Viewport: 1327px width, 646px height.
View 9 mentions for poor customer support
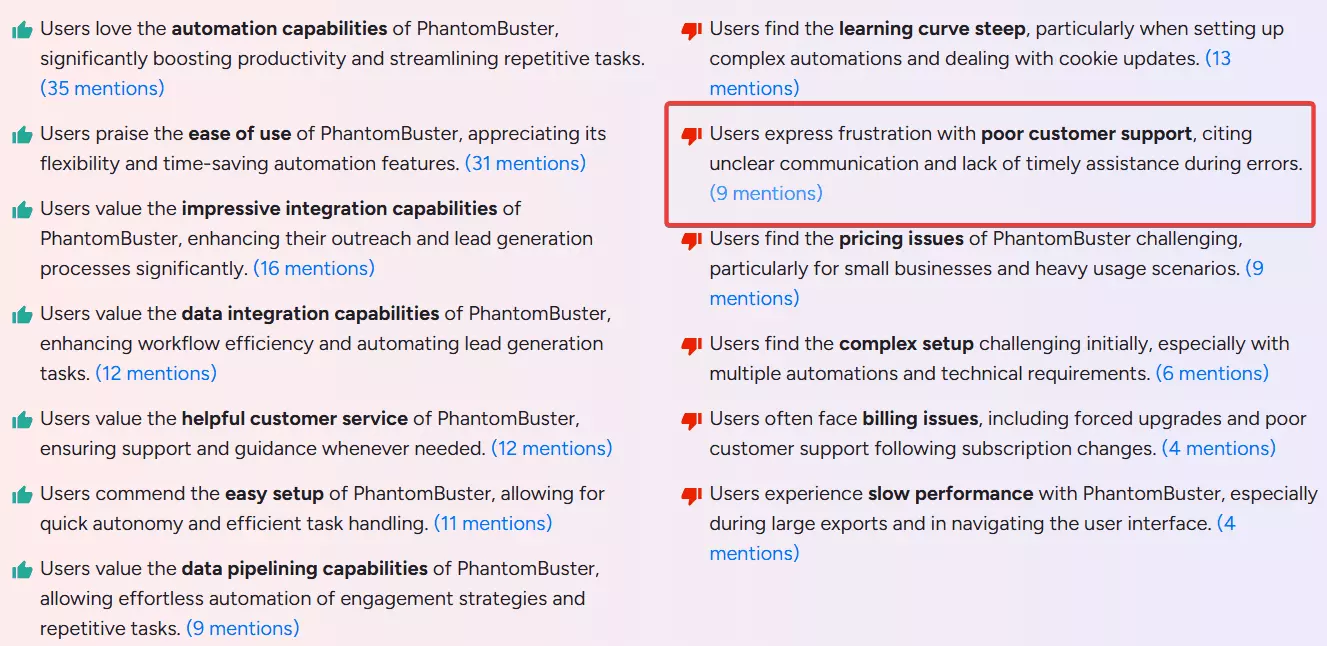(x=766, y=193)
